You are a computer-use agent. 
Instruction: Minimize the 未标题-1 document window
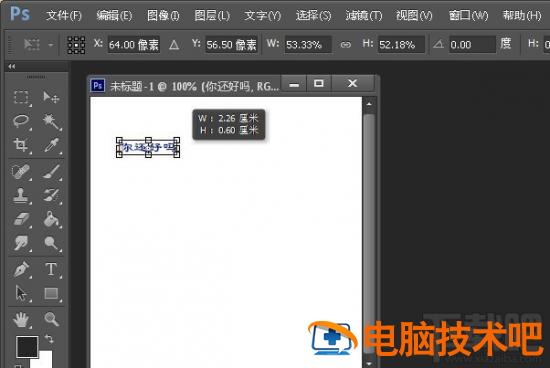click(x=294, y=84)
